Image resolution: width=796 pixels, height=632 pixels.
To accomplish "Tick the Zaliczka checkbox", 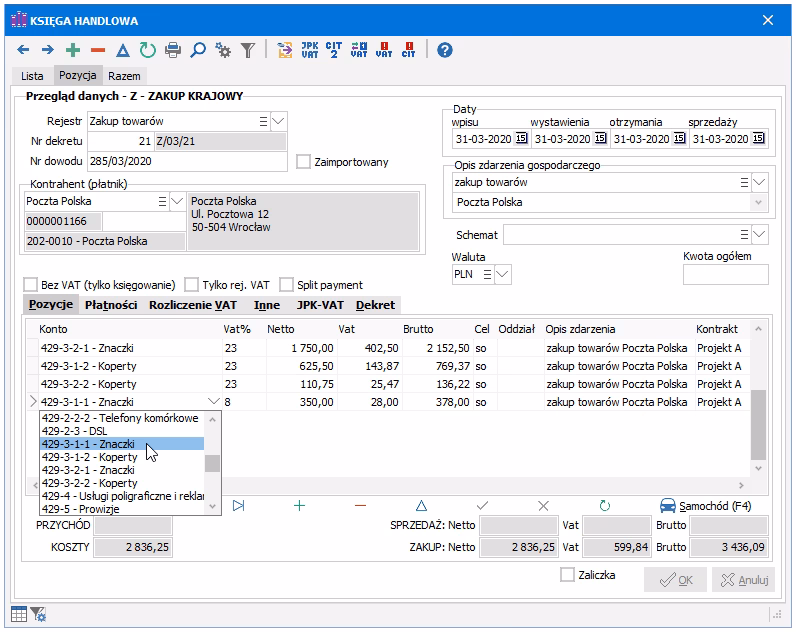I will pyautogui.click(x=568, y=575).
